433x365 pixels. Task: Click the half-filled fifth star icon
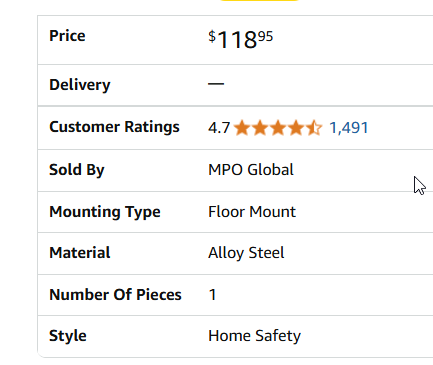click(314, 128)
